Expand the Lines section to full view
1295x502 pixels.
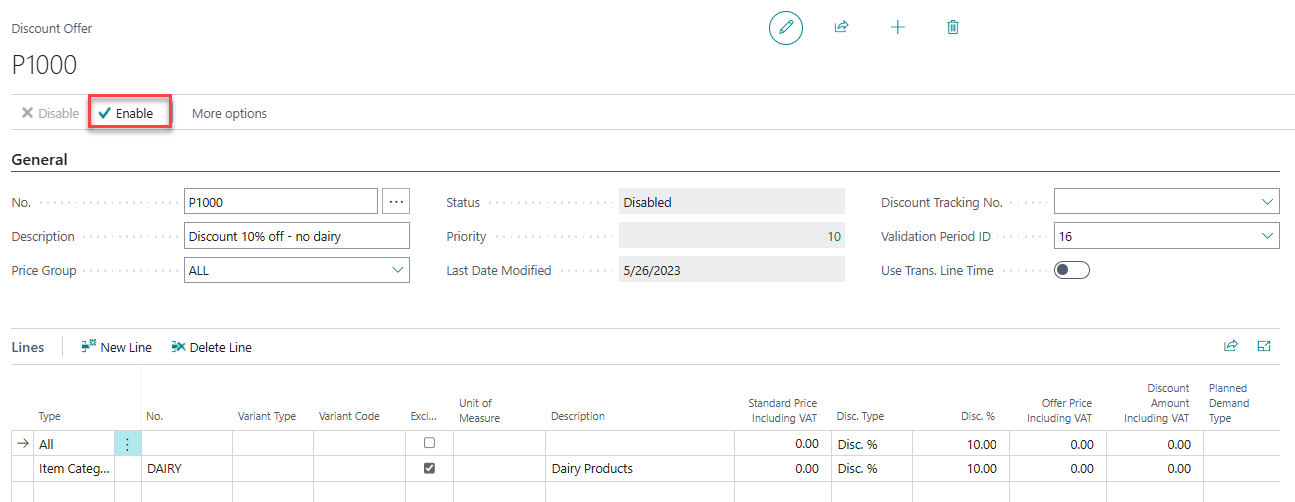pos(1264,346)
